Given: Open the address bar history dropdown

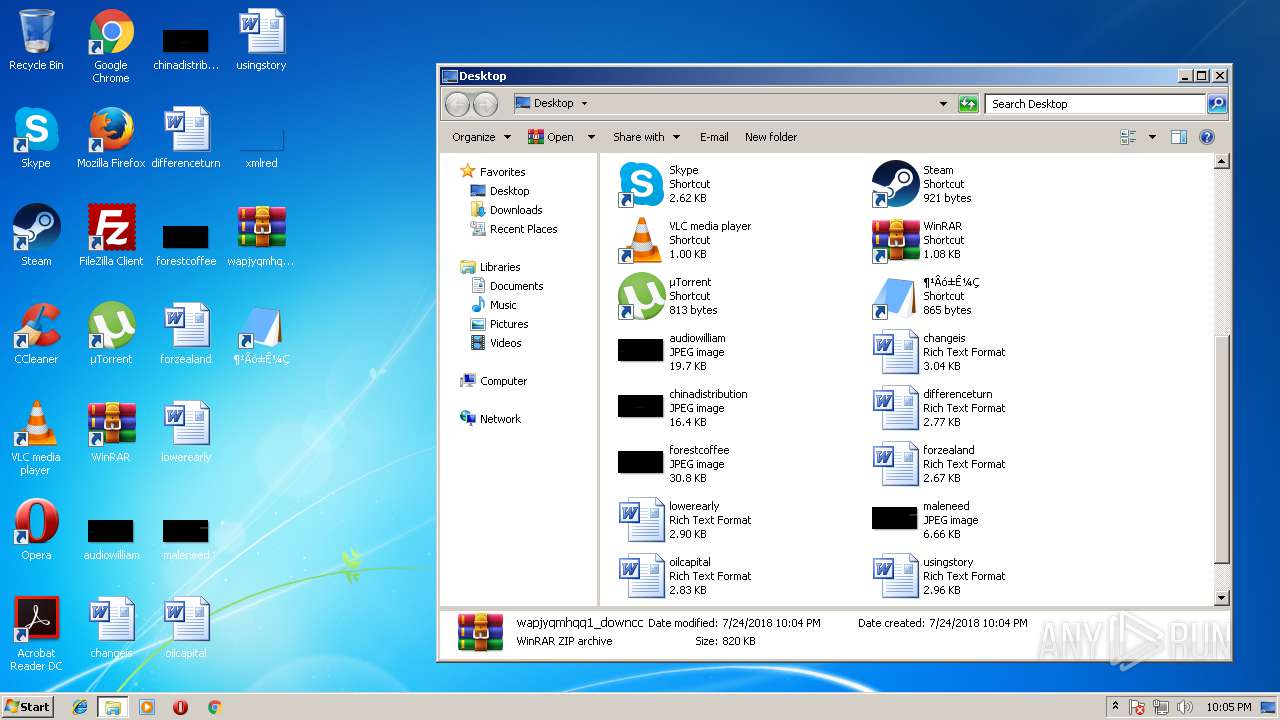Looking at the screenshot, I should [x=943, y=104].
